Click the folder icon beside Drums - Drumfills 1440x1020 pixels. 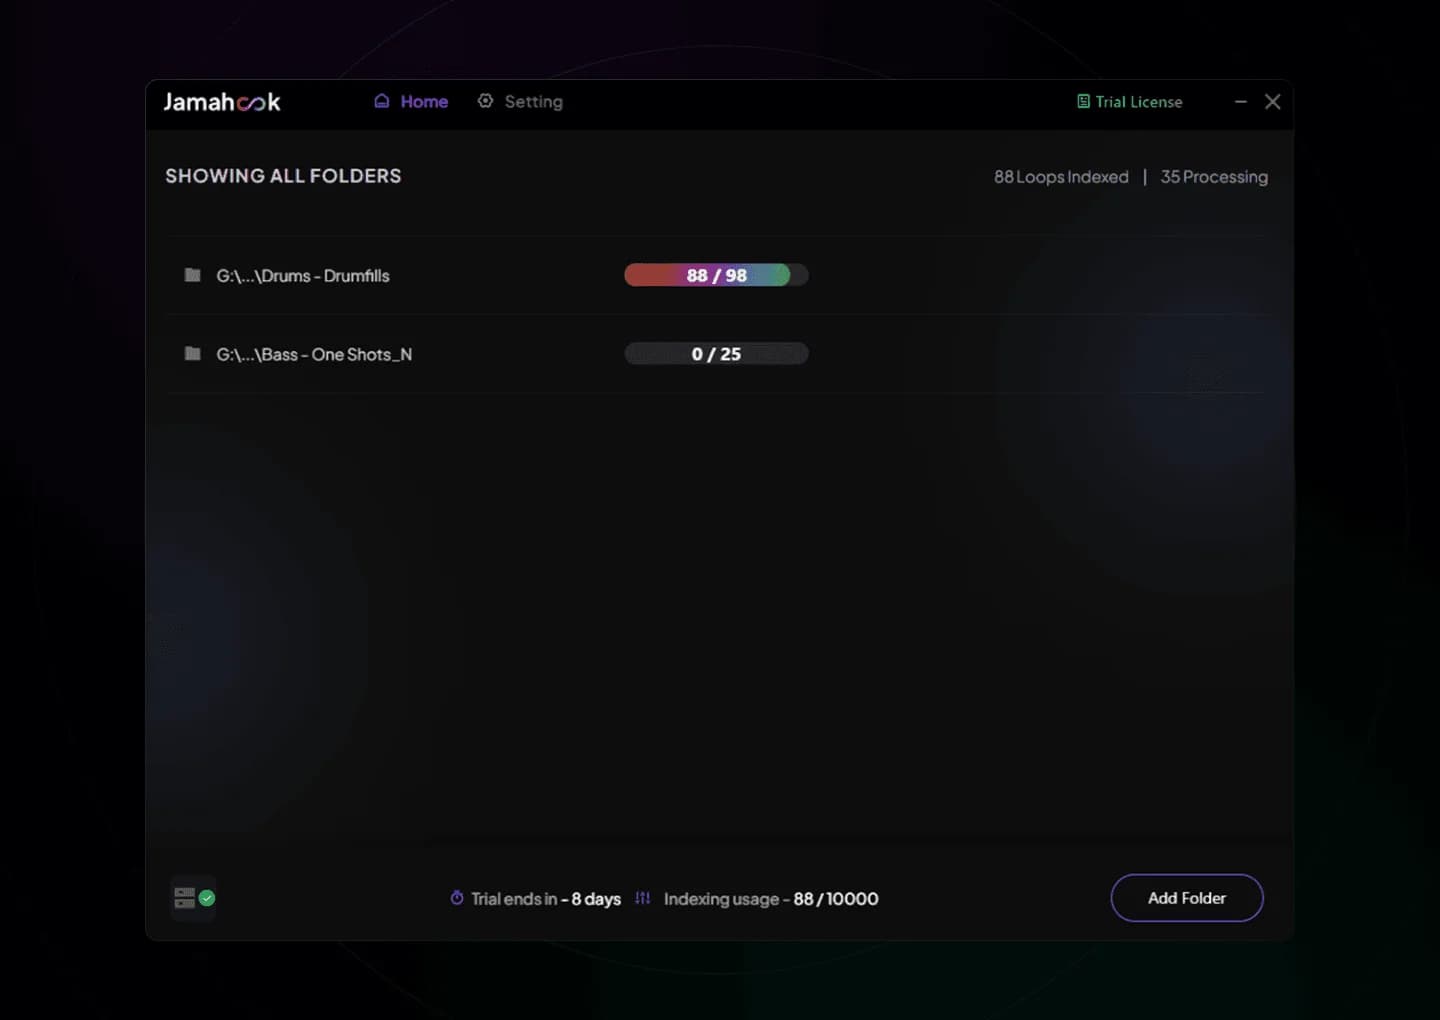point(192,275)
